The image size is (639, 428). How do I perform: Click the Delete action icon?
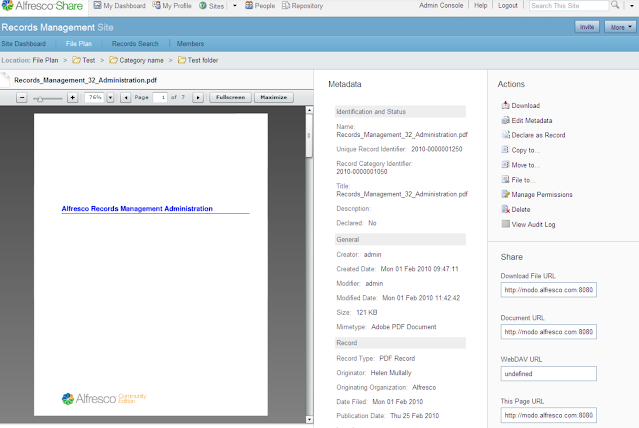click(x=505, y=209)
